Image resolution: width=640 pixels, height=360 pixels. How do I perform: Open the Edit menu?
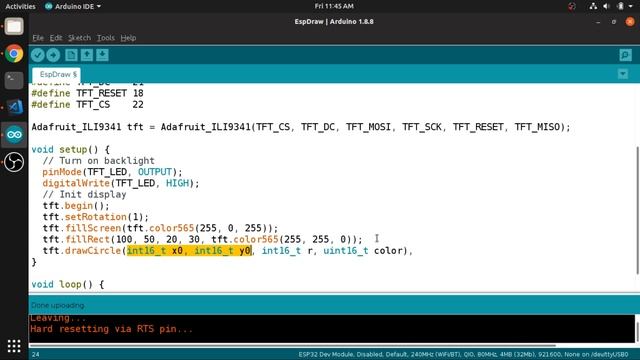click(56, 38)
